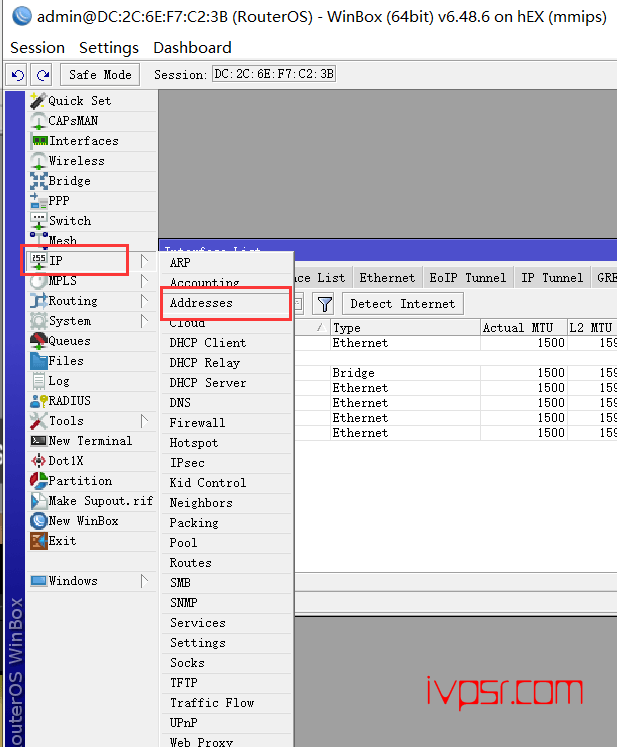Viewport: 617px width, 747px height.
Task: Click the System gear icon
Action: [x=38, y=321]
